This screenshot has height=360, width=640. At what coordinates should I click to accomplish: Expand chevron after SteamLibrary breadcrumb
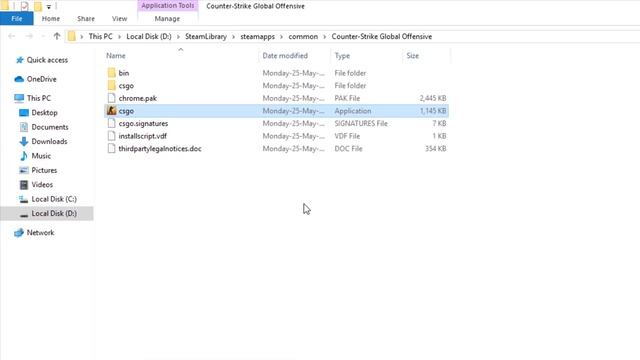tap(233, 37)
